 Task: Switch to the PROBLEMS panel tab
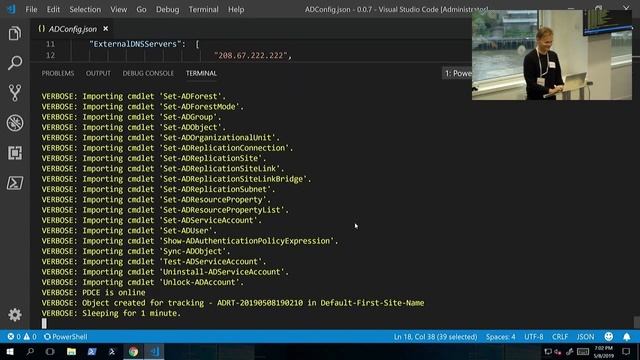pos(58,73)
